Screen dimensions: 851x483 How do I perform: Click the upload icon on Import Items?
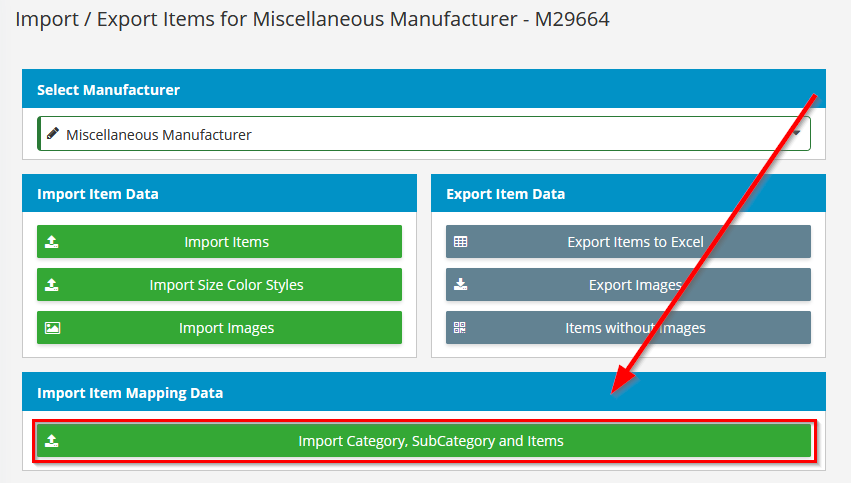(52, 242)
